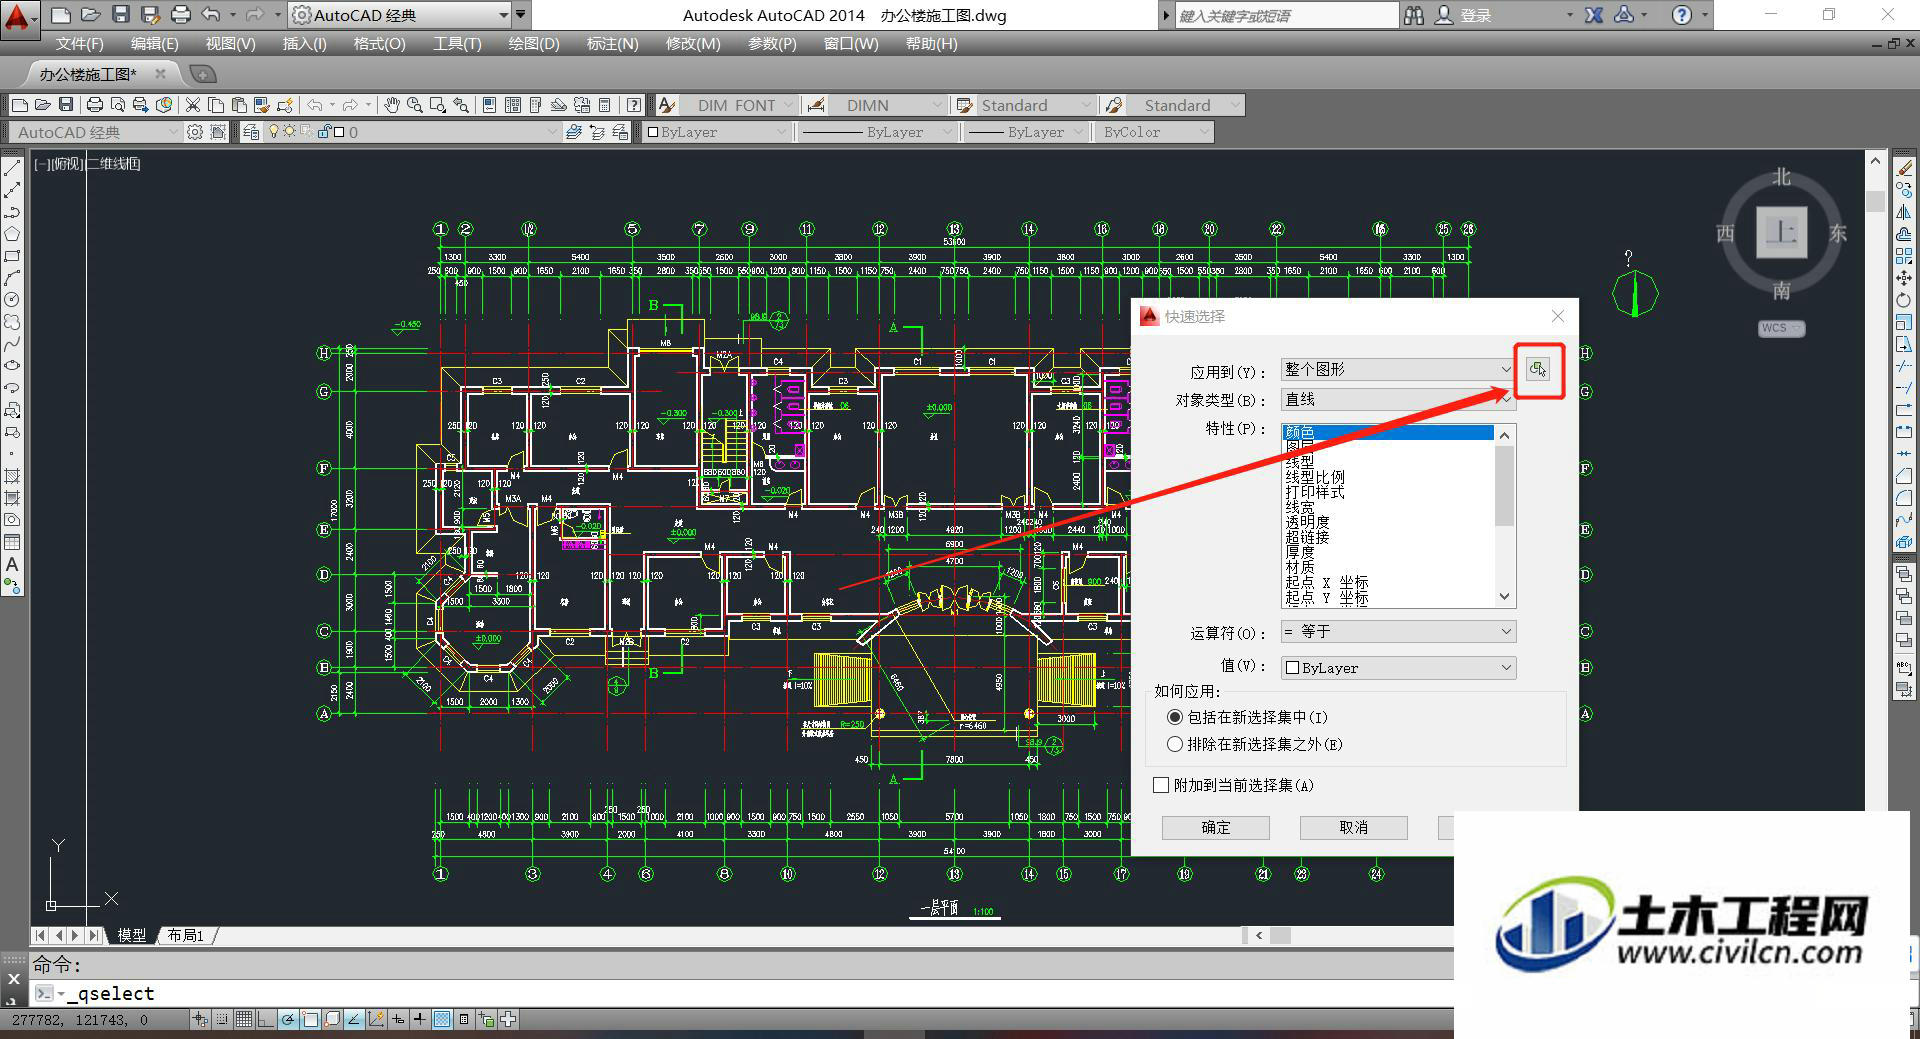Select the Rectangle draw tool

[x=12, y=256]
